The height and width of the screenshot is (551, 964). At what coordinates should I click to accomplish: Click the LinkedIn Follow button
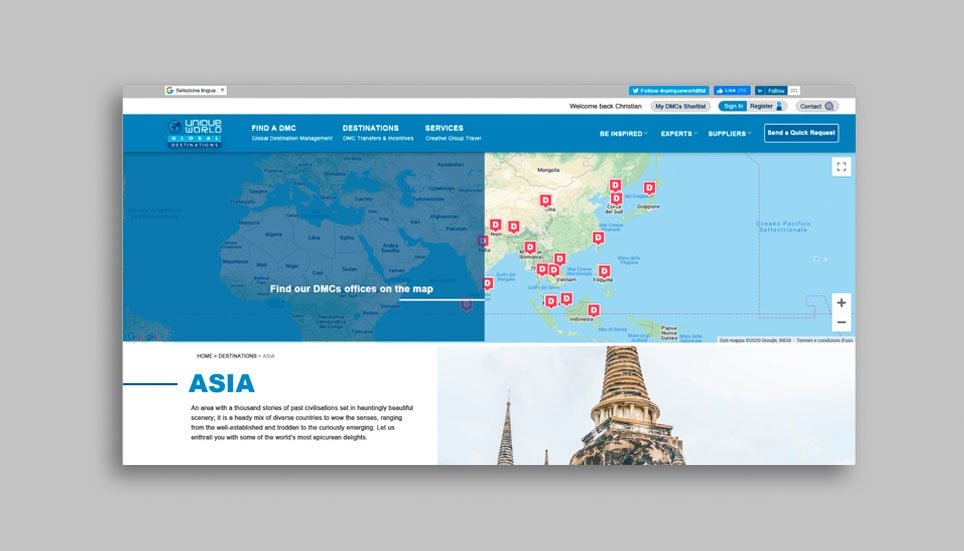click(771, 90)
